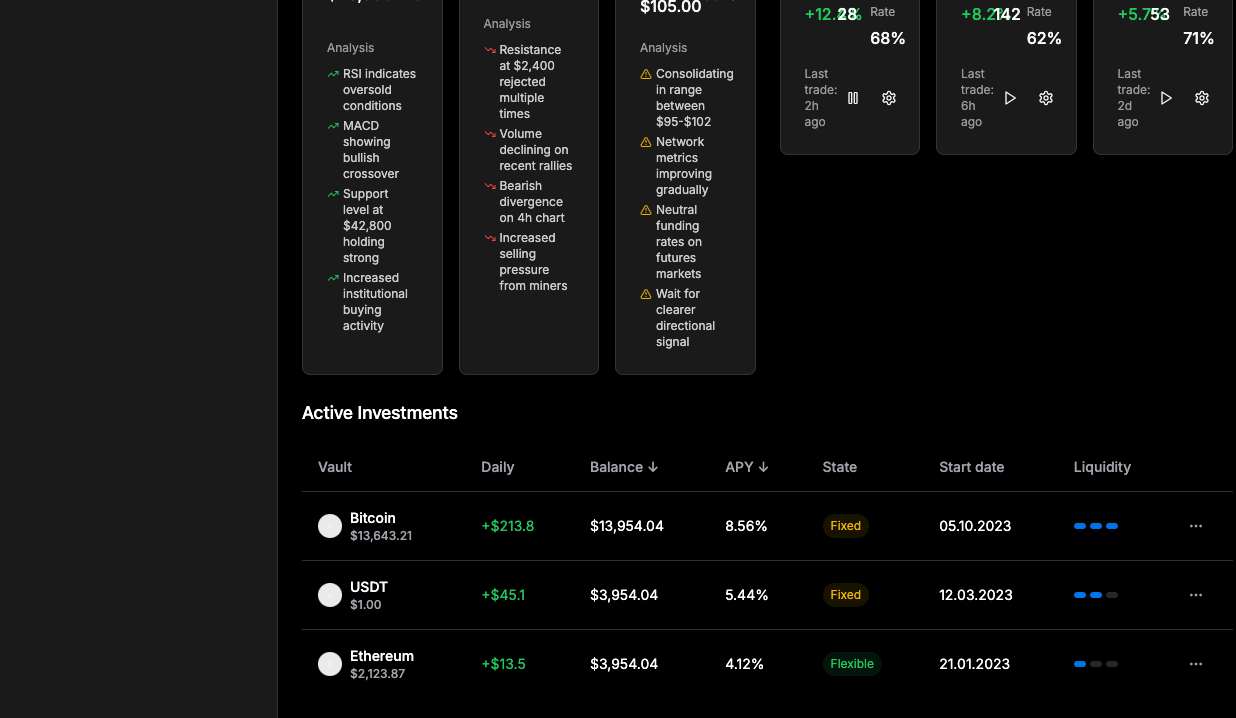Click Neutral funding rates text
Screen dimensions: 1236x718
point(679,242)
